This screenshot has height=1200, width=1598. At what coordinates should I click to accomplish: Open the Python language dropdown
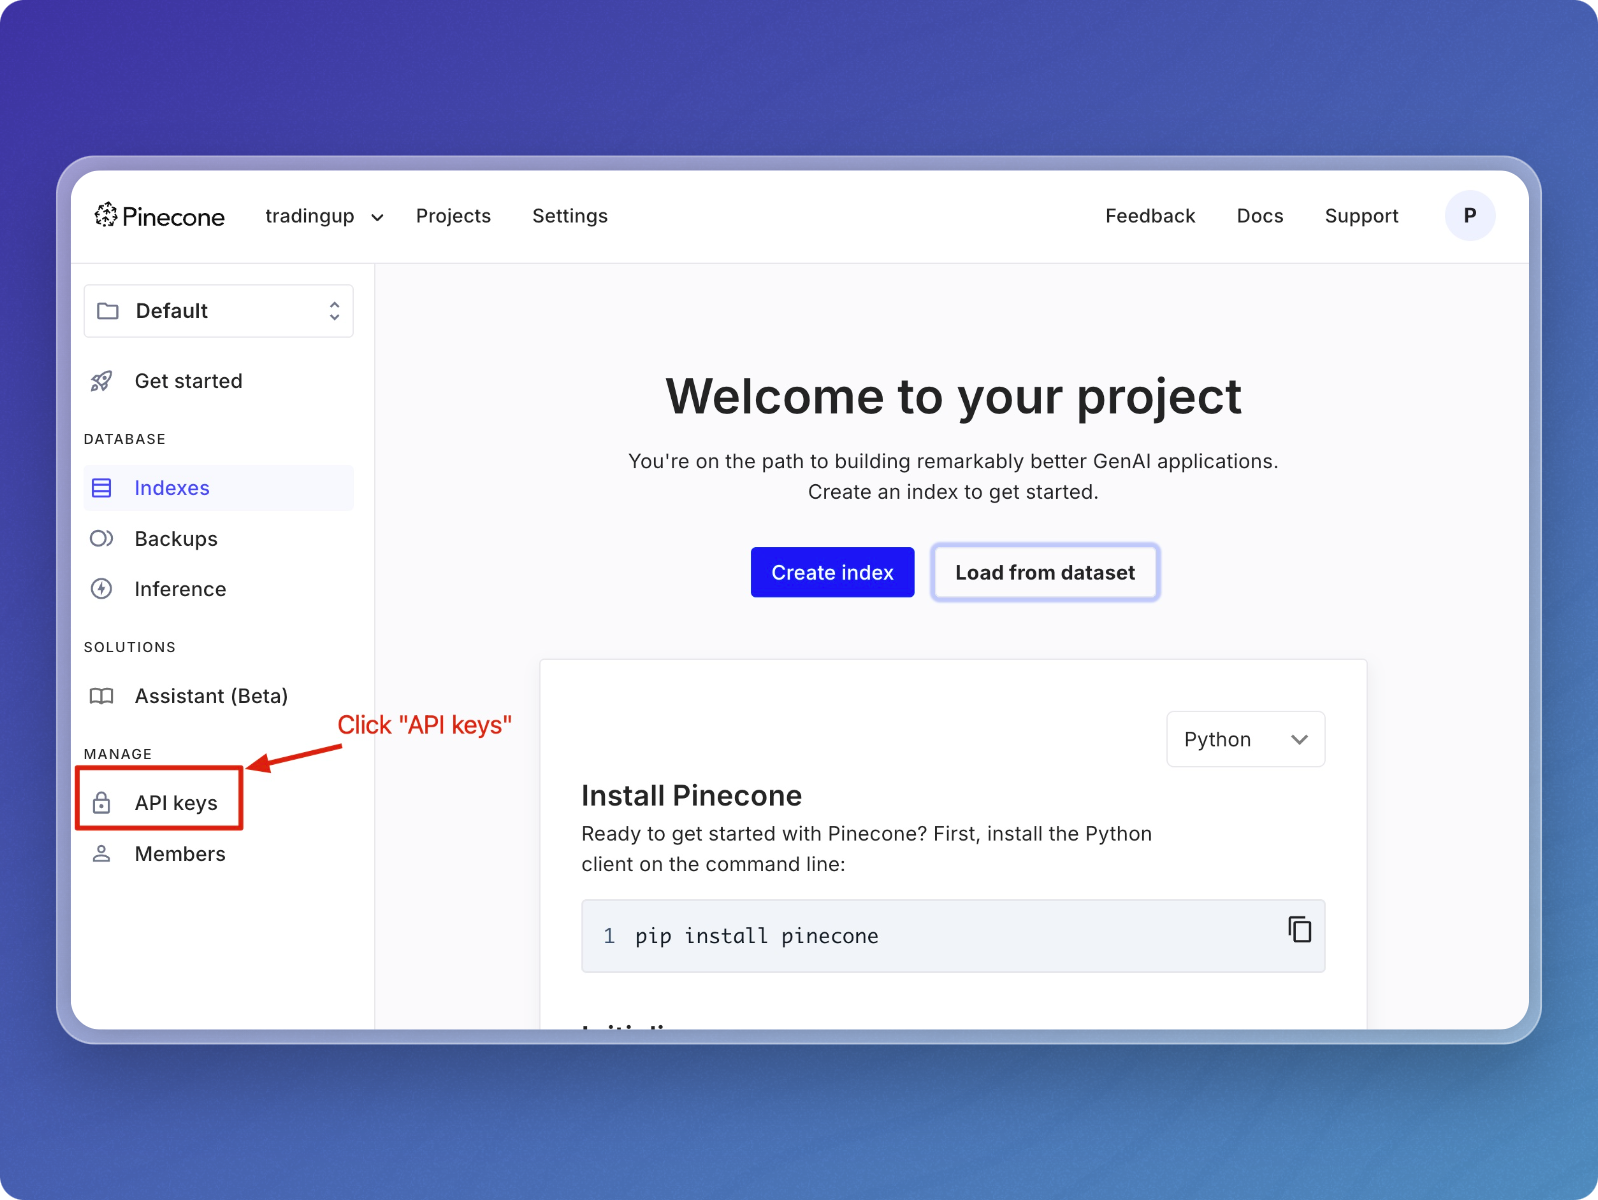(1246, 739)
